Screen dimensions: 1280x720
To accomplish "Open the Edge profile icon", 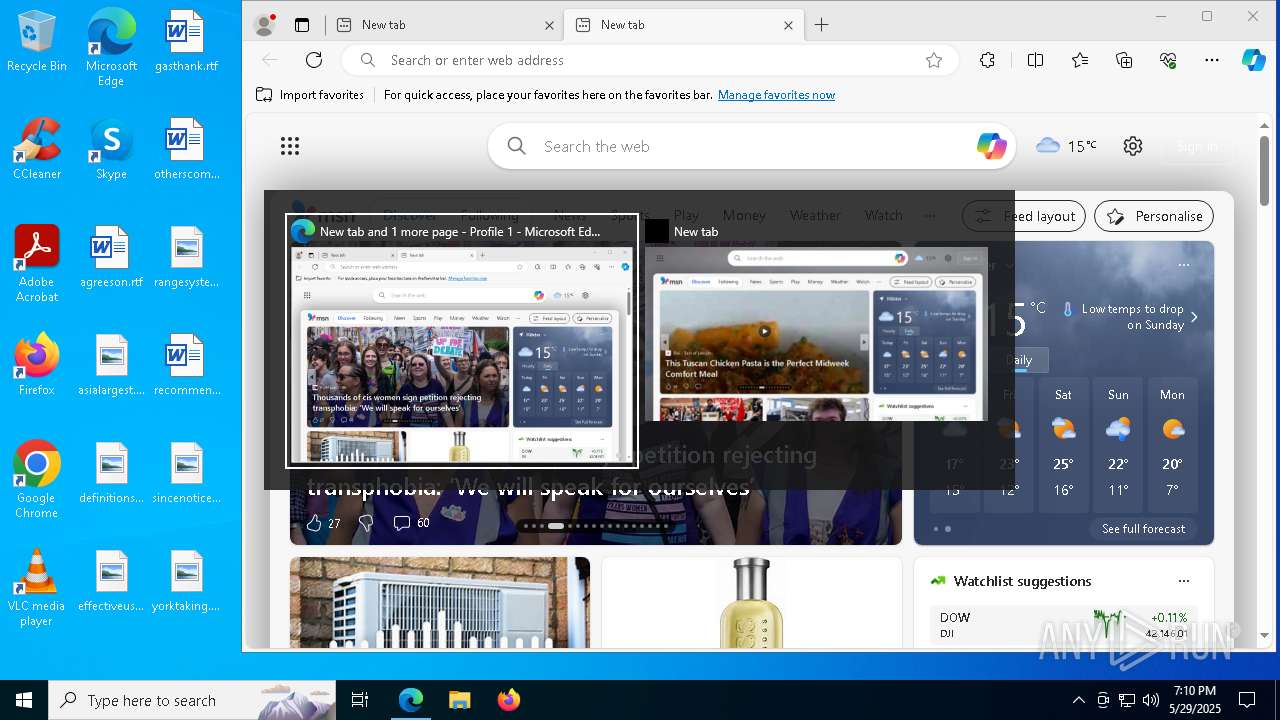I will point(265,25).
